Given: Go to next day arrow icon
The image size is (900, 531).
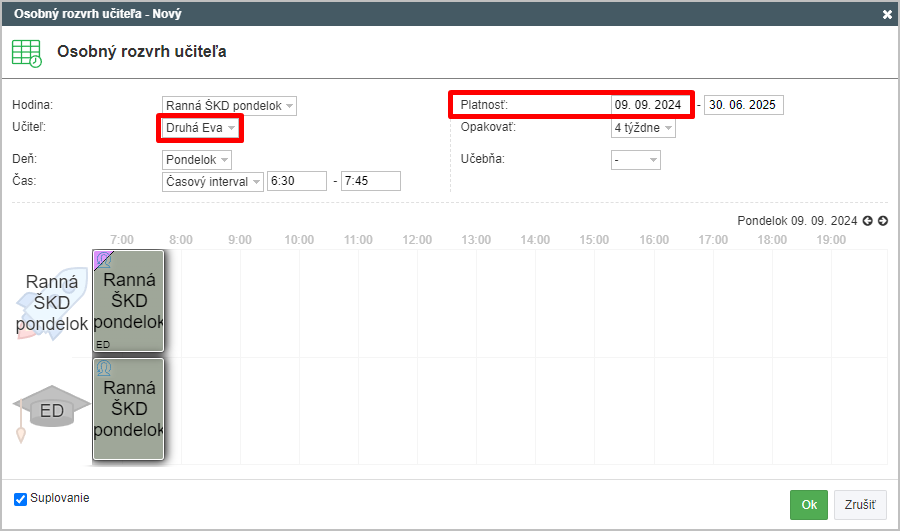Looking at the screenshot, I should coord(883,221).
